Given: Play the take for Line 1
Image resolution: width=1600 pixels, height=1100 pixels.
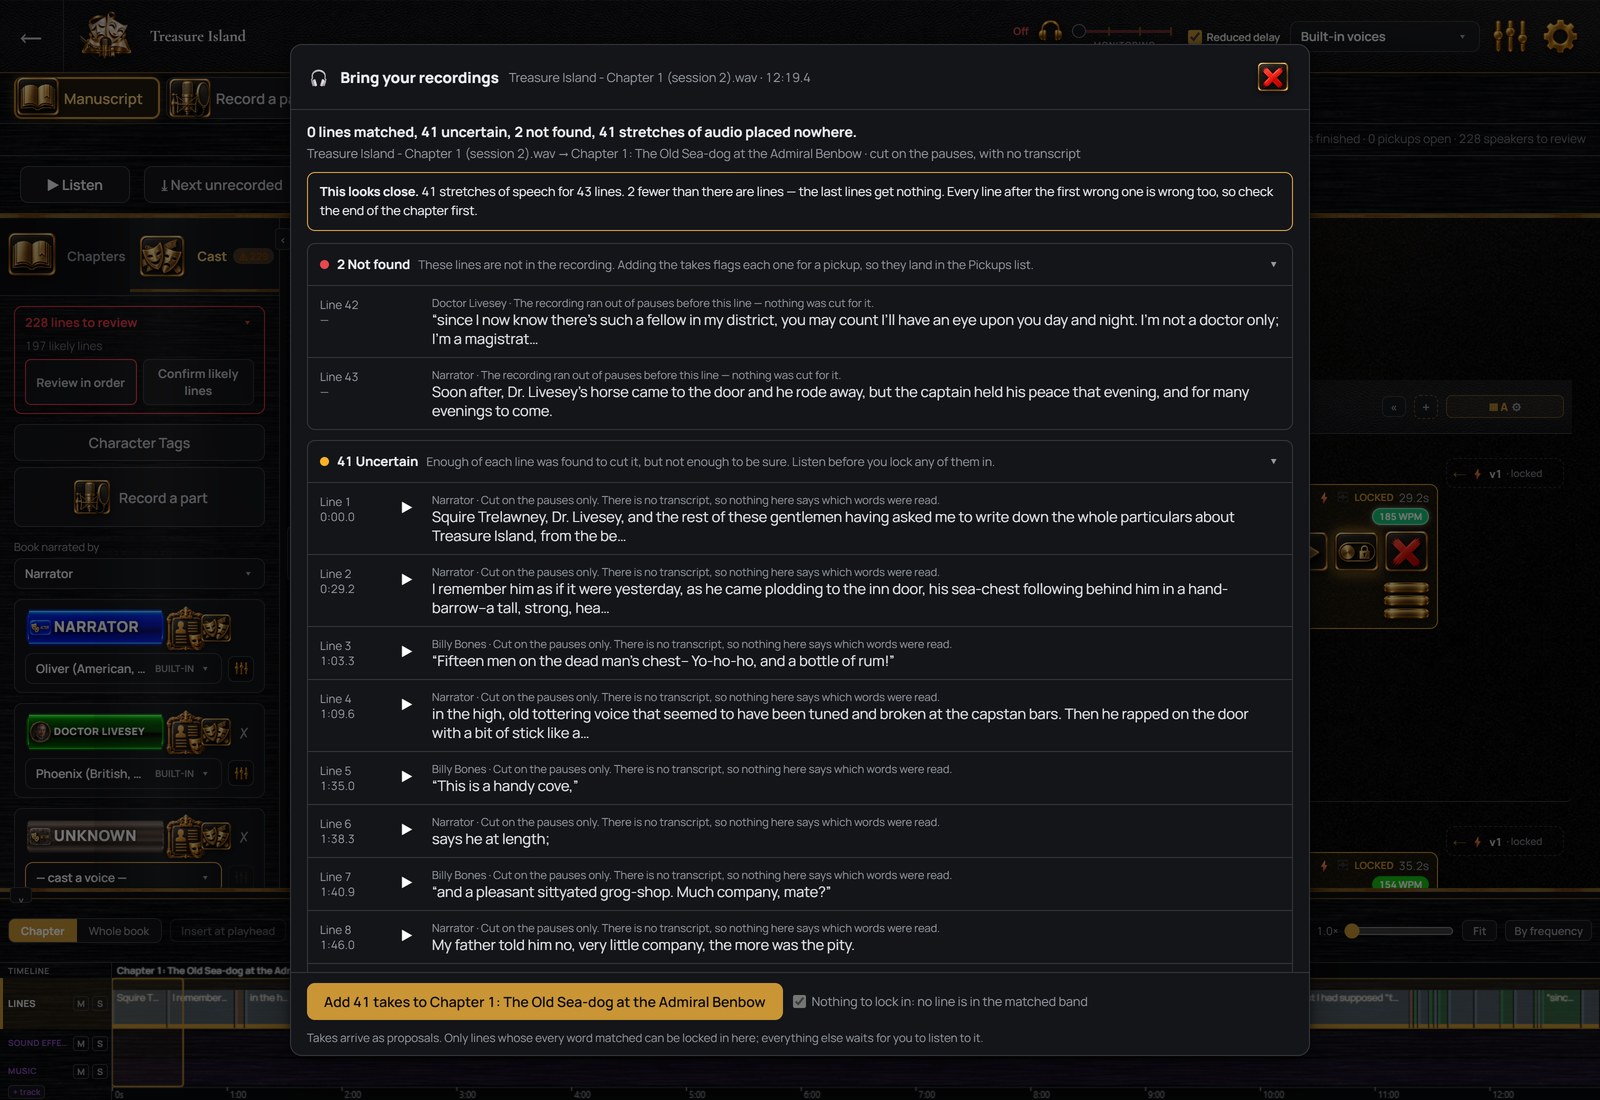Looking at the screenshot, I should coord(406,508).
